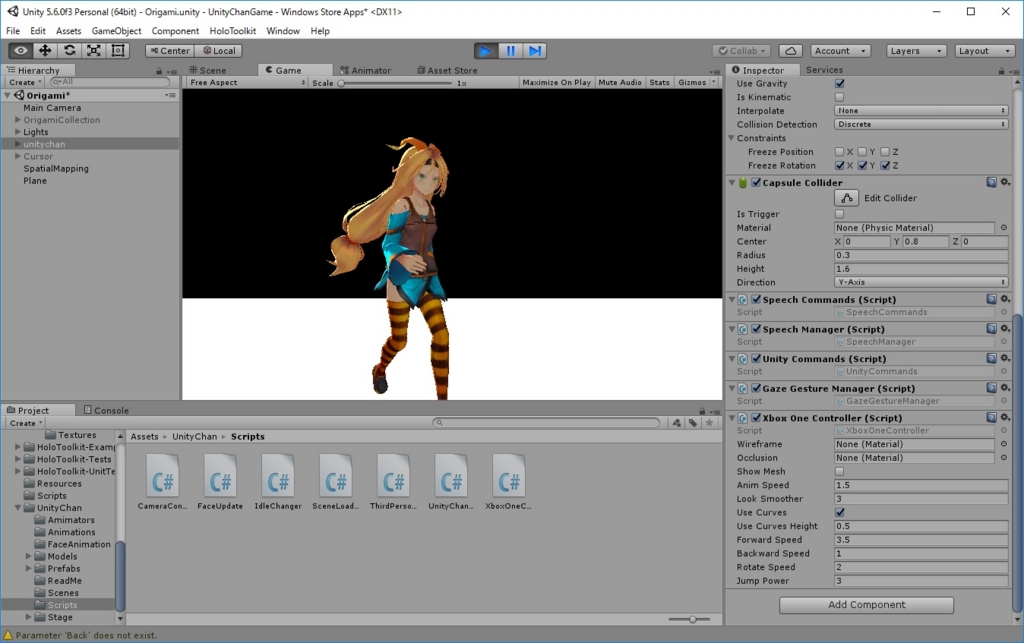Toggle Show Mesh checkbox
Image resolution: width=1024 pixels, height=643 pixels.
[840, 471]
